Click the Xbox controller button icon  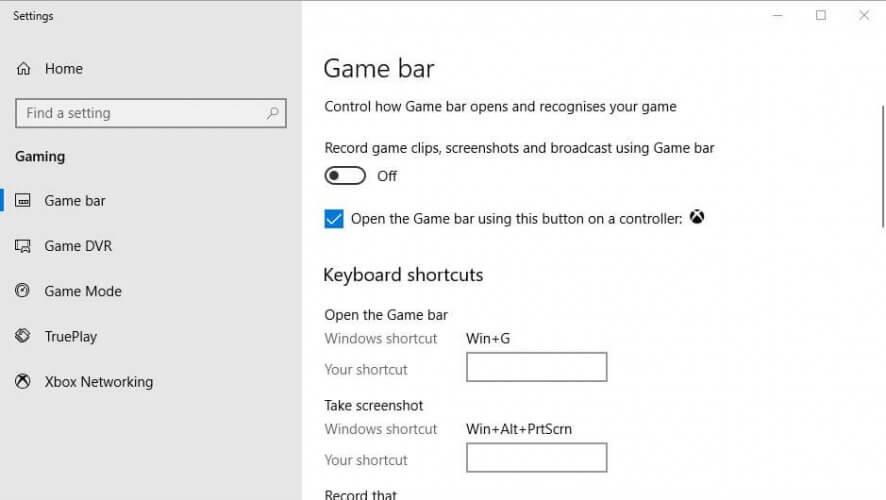(x=697, y=217)
